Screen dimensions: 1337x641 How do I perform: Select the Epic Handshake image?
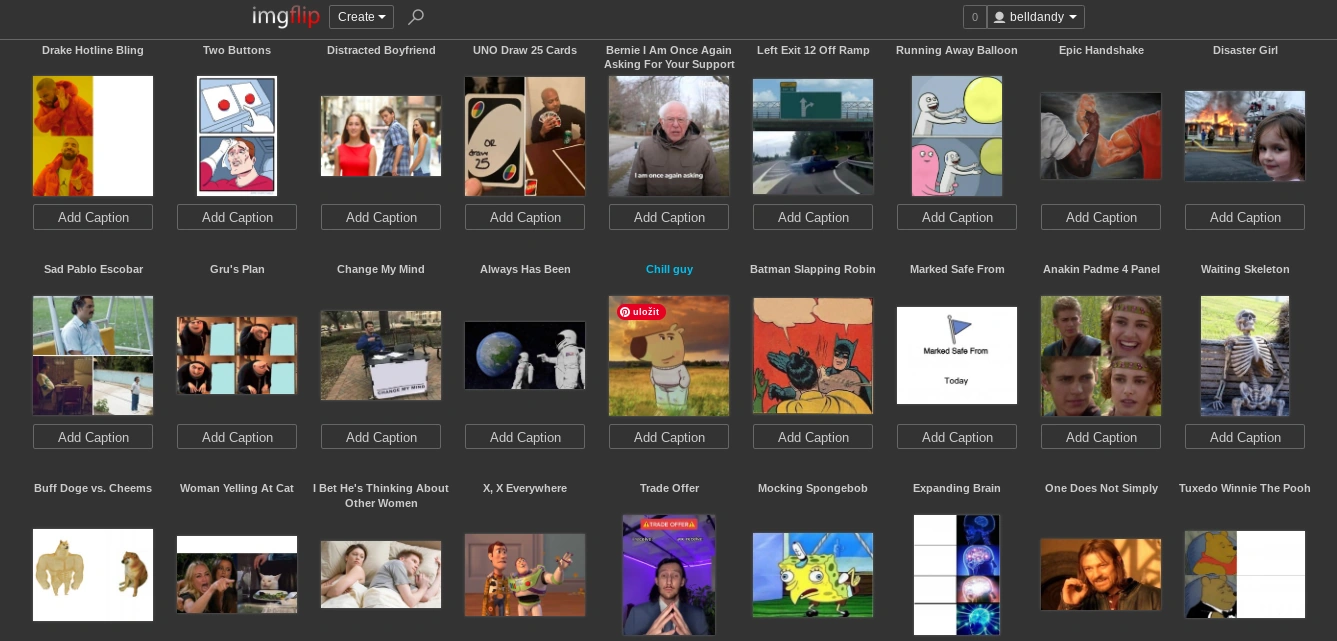1101,136
